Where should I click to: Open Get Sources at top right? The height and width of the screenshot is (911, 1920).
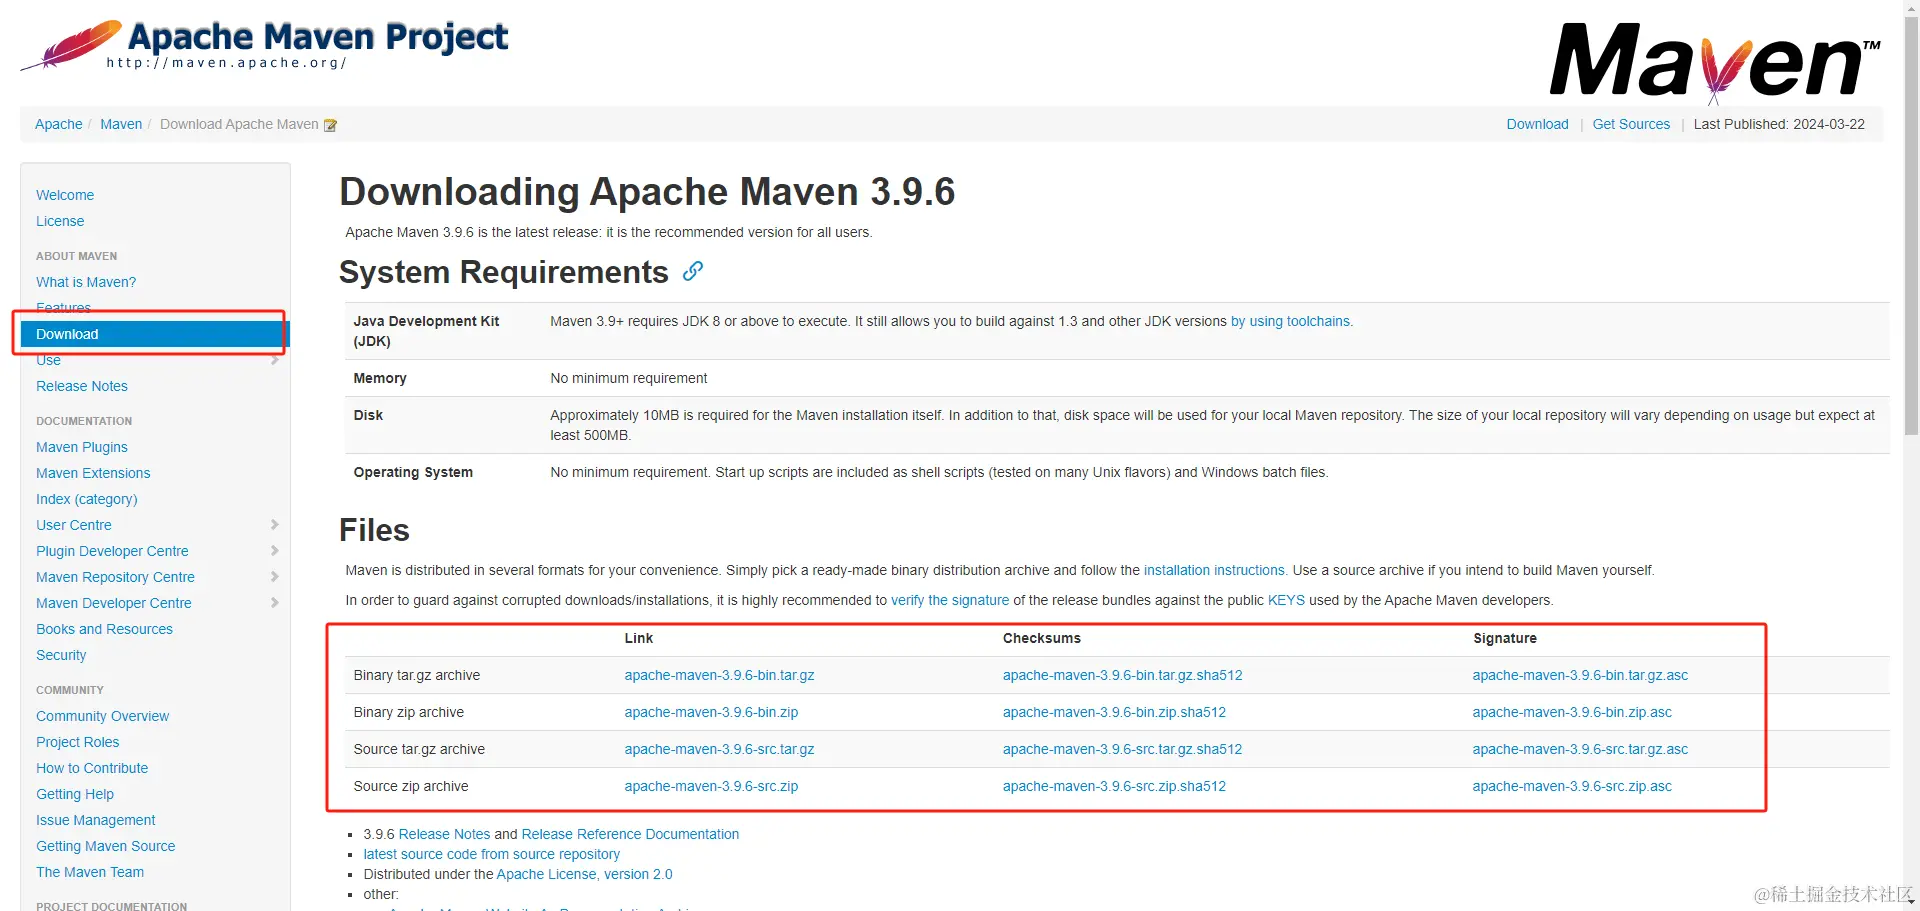pos(1631,124)
